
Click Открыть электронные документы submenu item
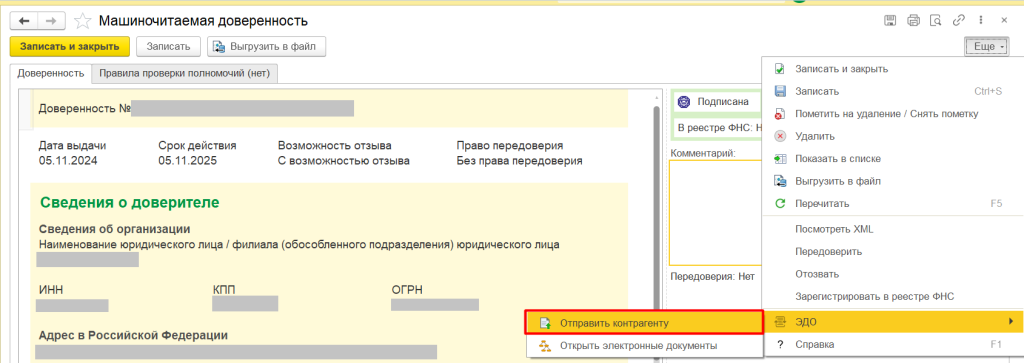tap(644, 345)
